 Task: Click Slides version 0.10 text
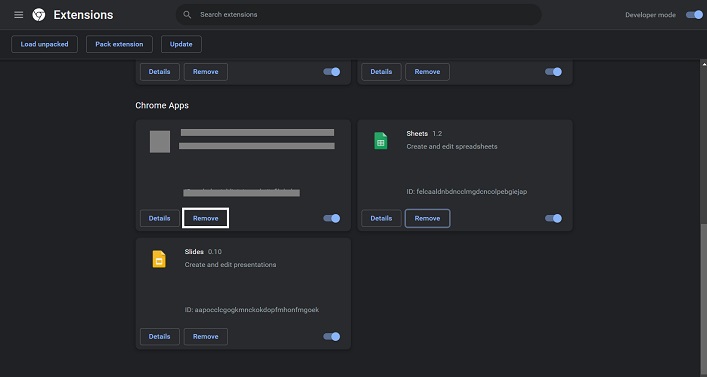click(x=215, y=252)
